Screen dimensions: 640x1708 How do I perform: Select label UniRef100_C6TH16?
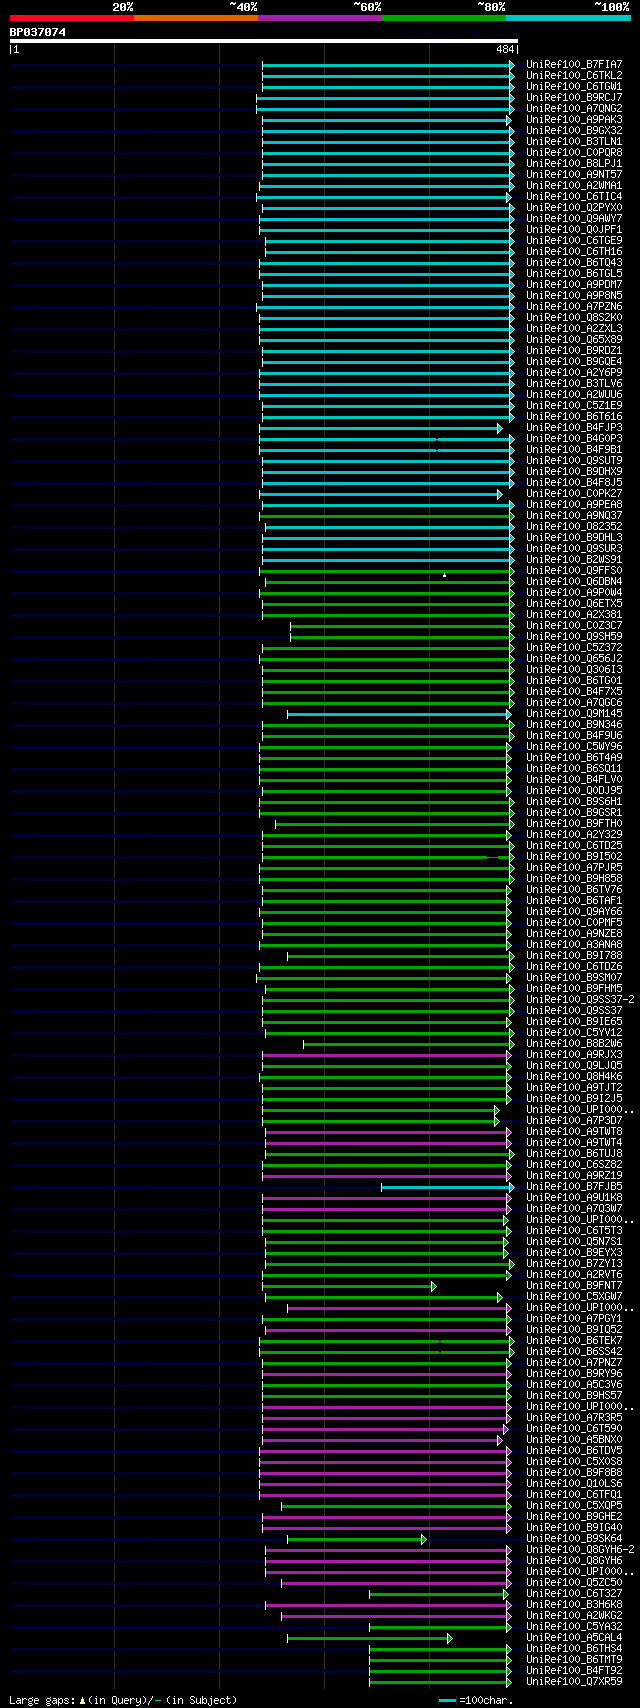click(574, 252)
